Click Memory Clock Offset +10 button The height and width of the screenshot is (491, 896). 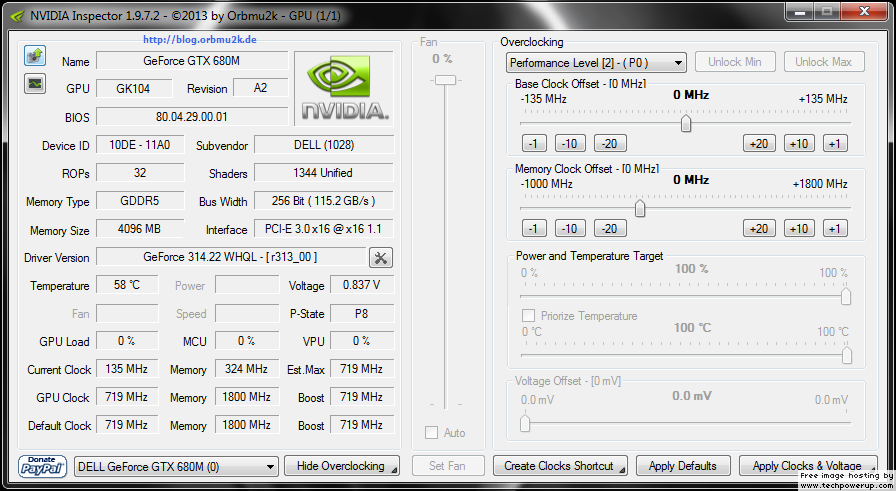click(x=799, y=229)
